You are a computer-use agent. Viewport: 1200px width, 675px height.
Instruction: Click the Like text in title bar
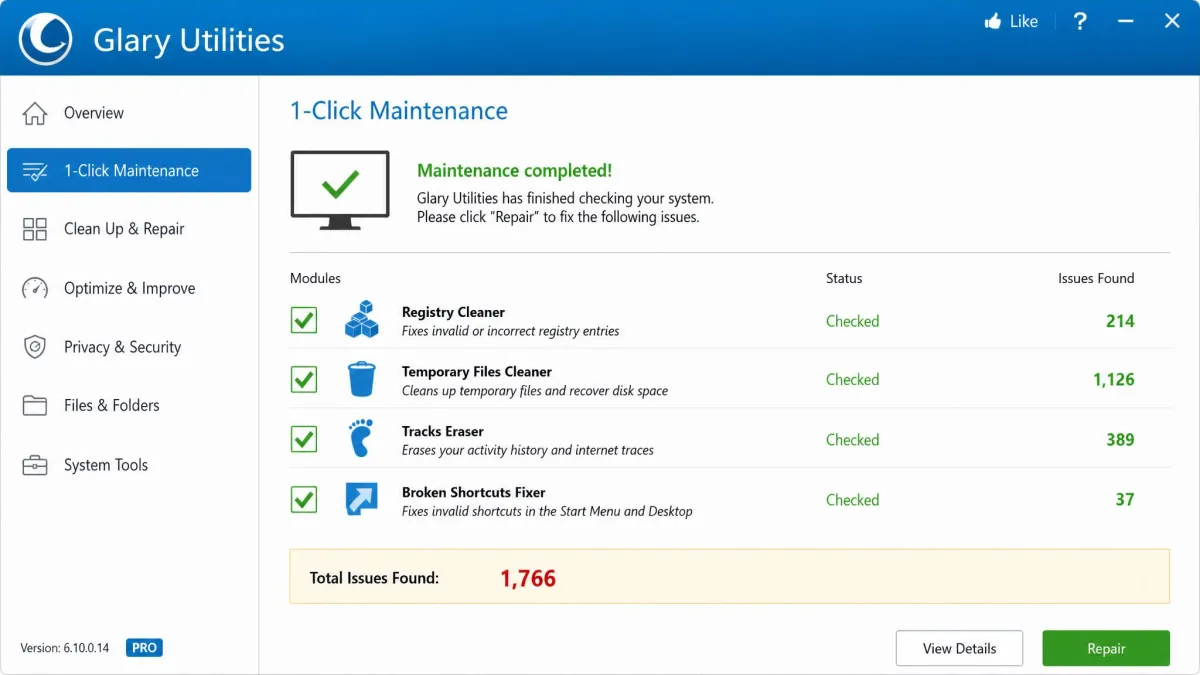click(1024, 21)
